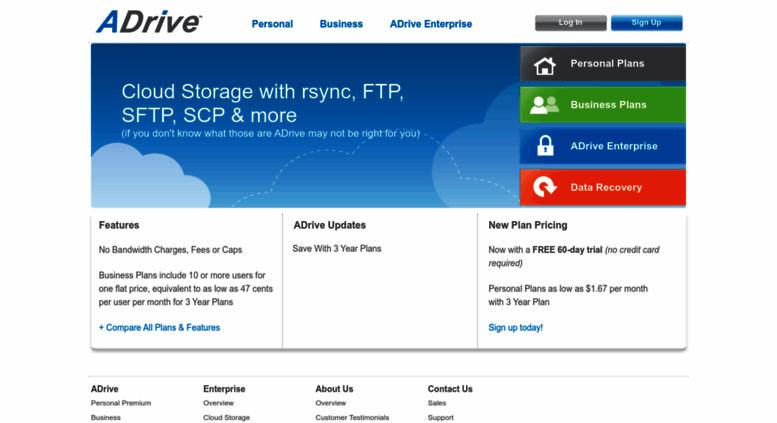
Task: Click the Enterprise footer heading
Action: 224,389
